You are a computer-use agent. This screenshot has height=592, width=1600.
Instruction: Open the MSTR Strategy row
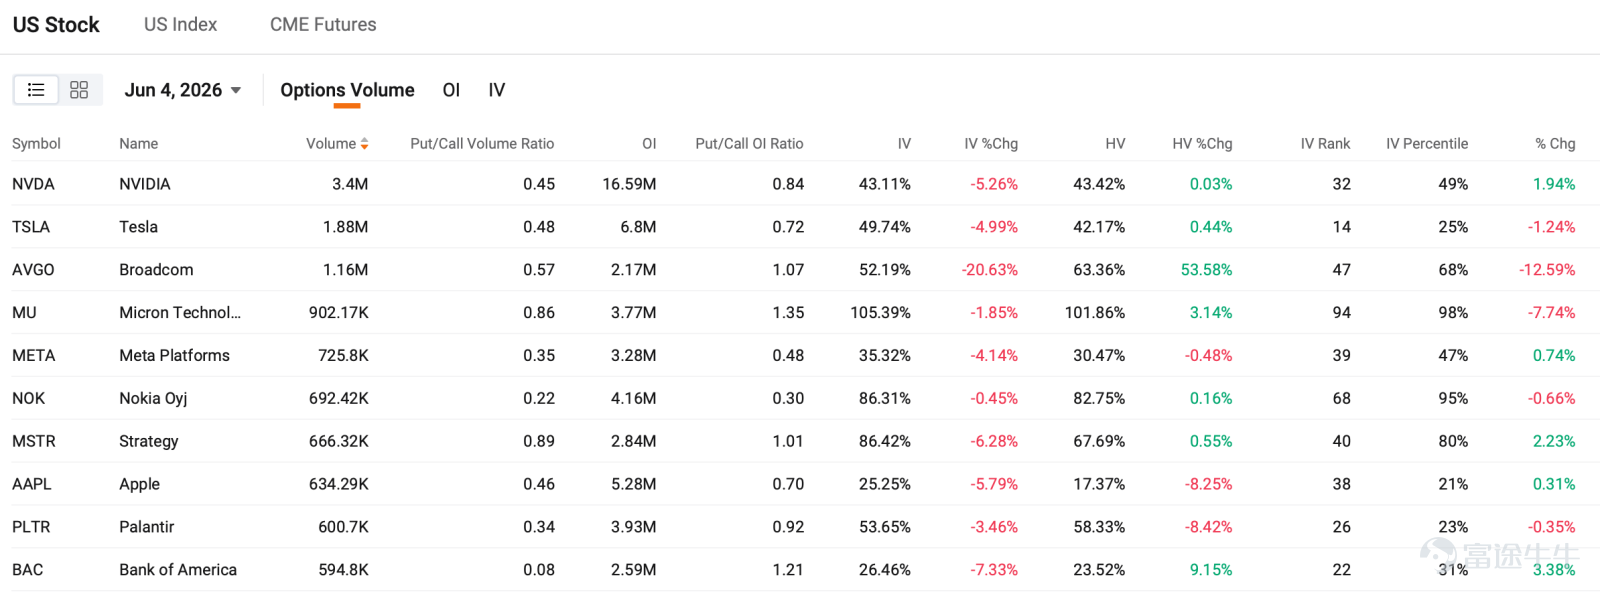point(800,441)
